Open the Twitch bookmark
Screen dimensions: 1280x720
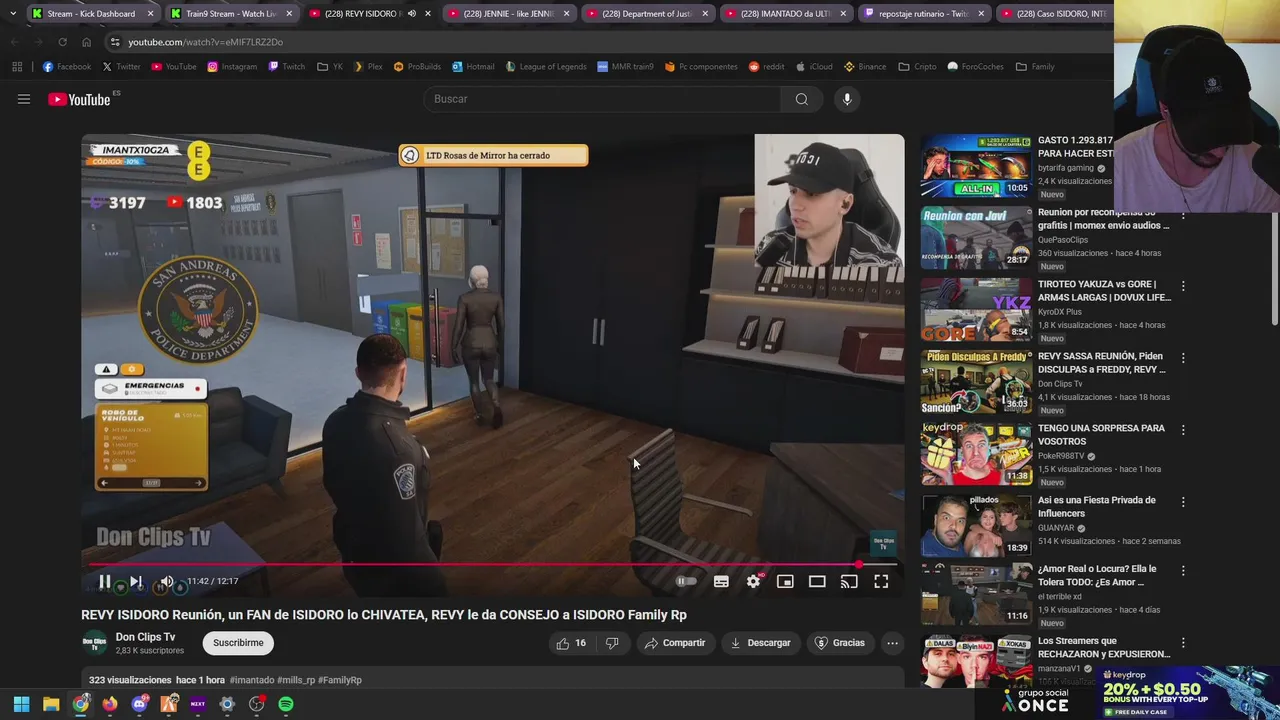pyautogui.click(x=286, y=67)
